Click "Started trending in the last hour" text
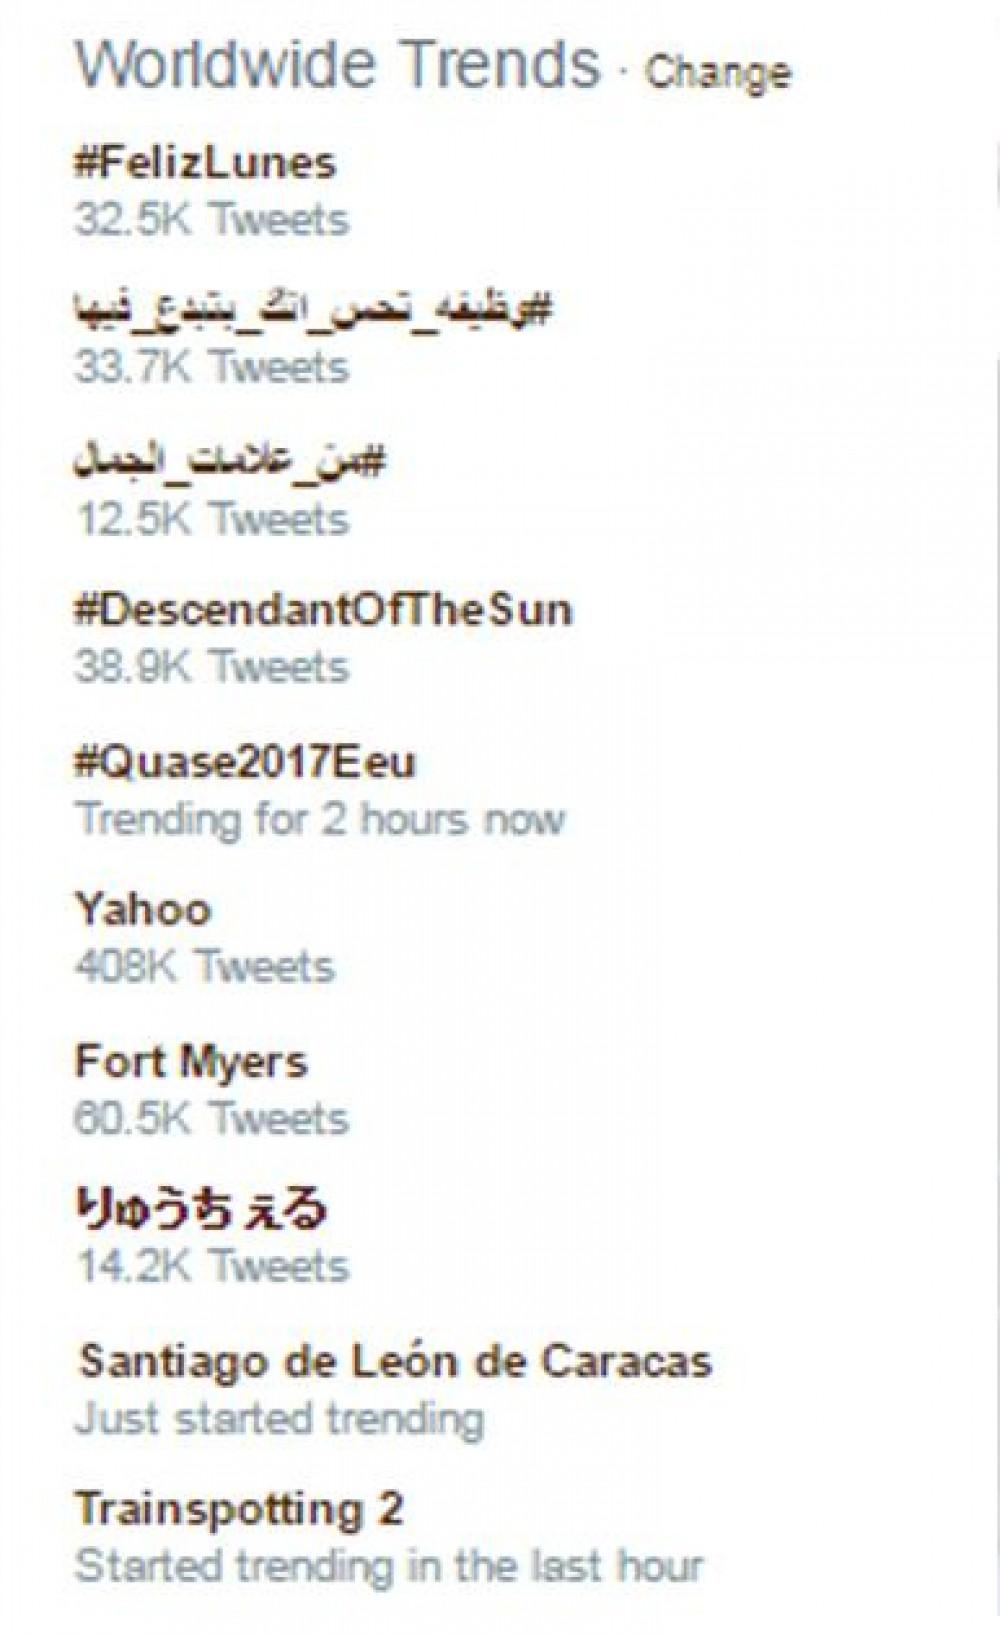This screenshot has height=1634, width=1000. coord(389,1566)
